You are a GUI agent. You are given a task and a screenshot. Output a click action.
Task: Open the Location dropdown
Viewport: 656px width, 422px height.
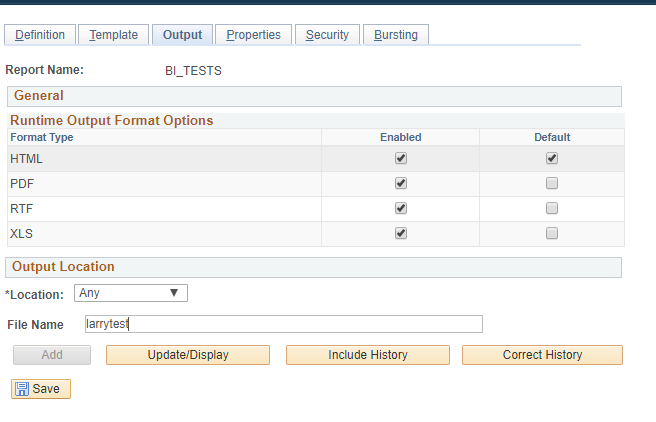click(x=131, y=293)
